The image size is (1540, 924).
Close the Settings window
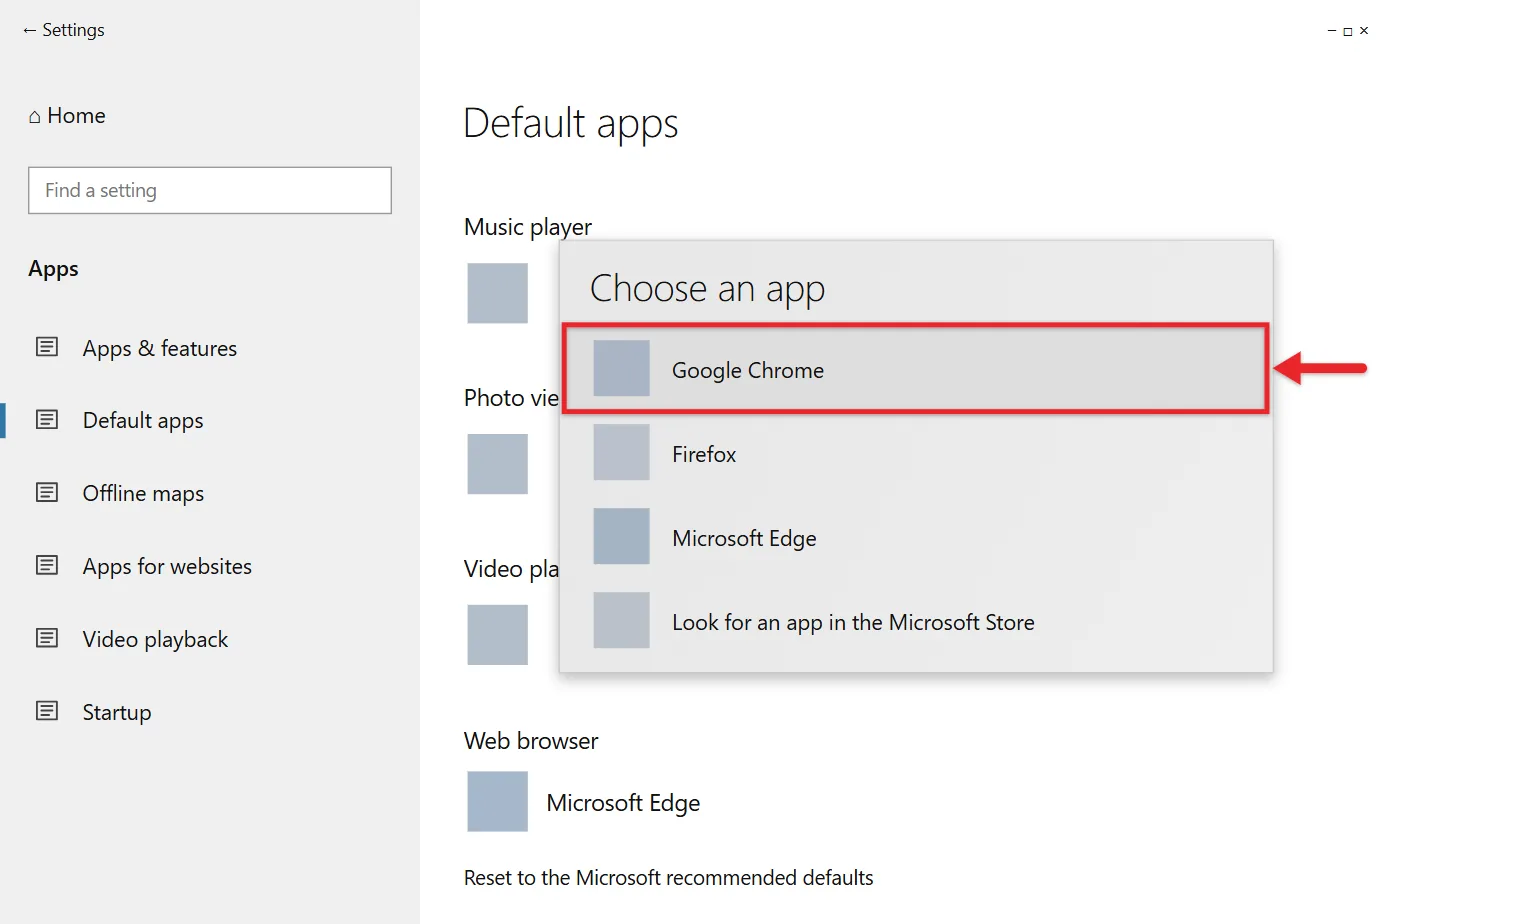[x=1364, y=31]
